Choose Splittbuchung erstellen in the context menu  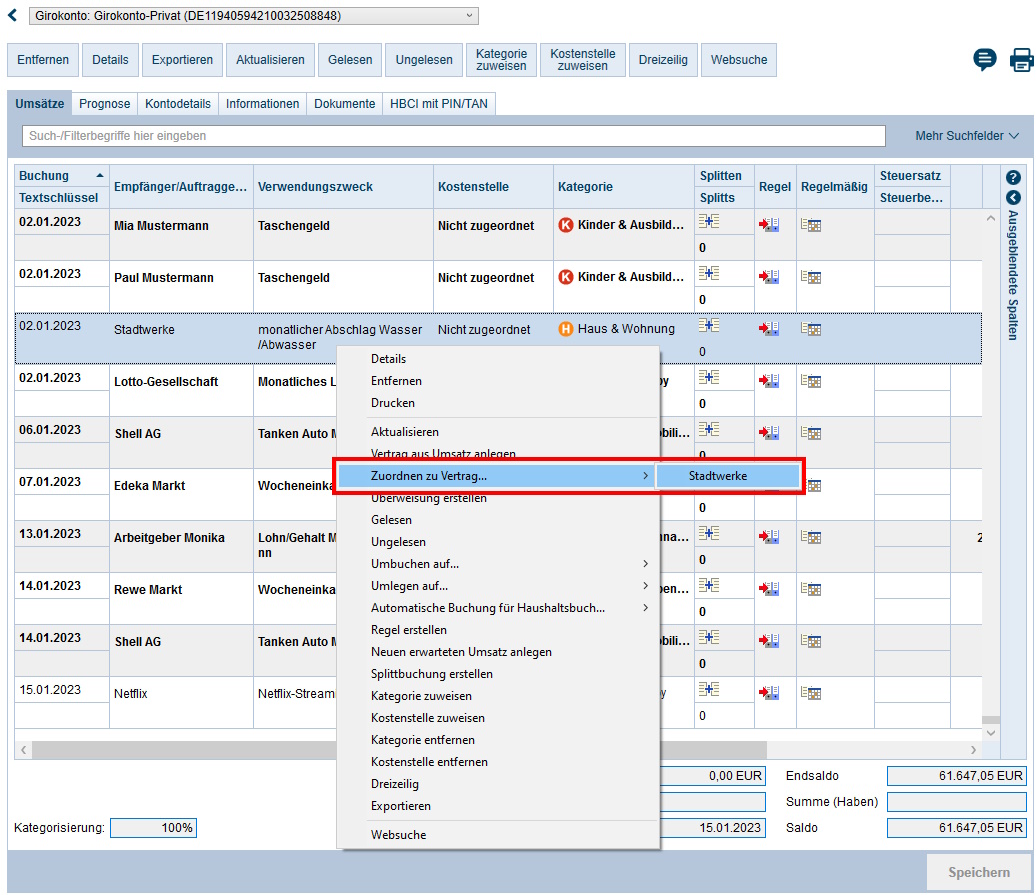(498, 674)
